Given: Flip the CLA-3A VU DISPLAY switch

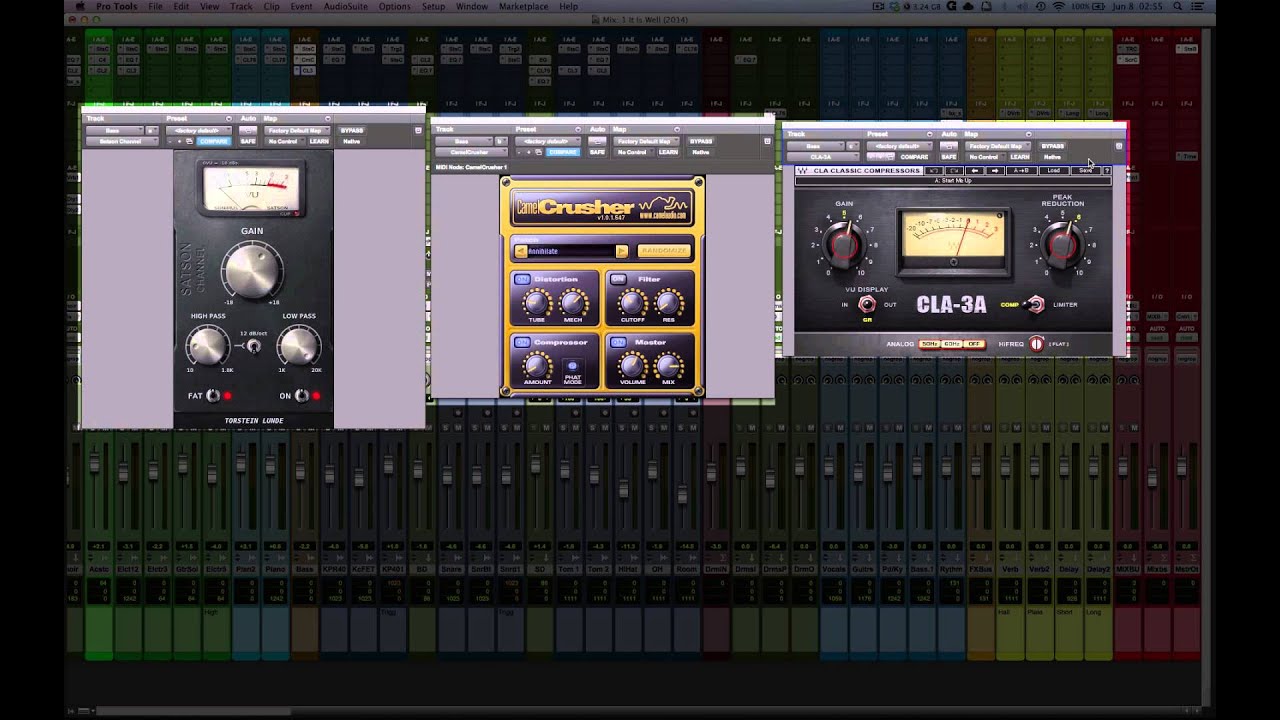Looking at the screenshot, I should 866,304.
